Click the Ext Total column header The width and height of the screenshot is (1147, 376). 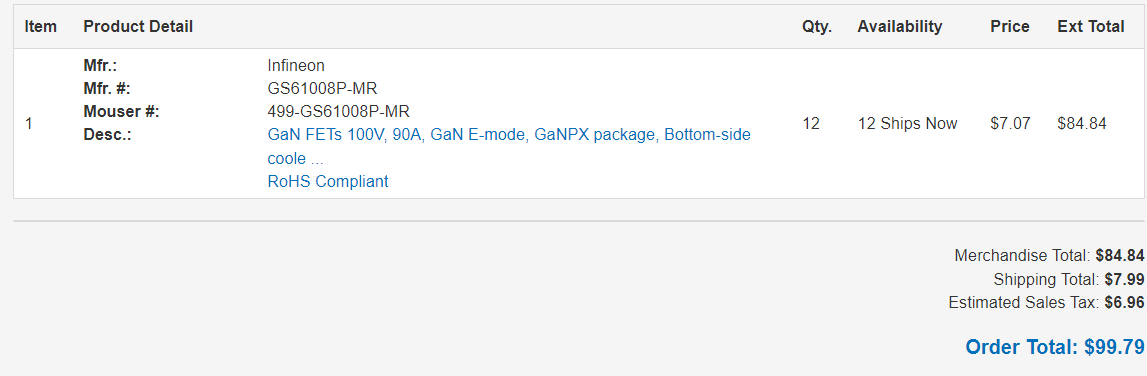1091,26
